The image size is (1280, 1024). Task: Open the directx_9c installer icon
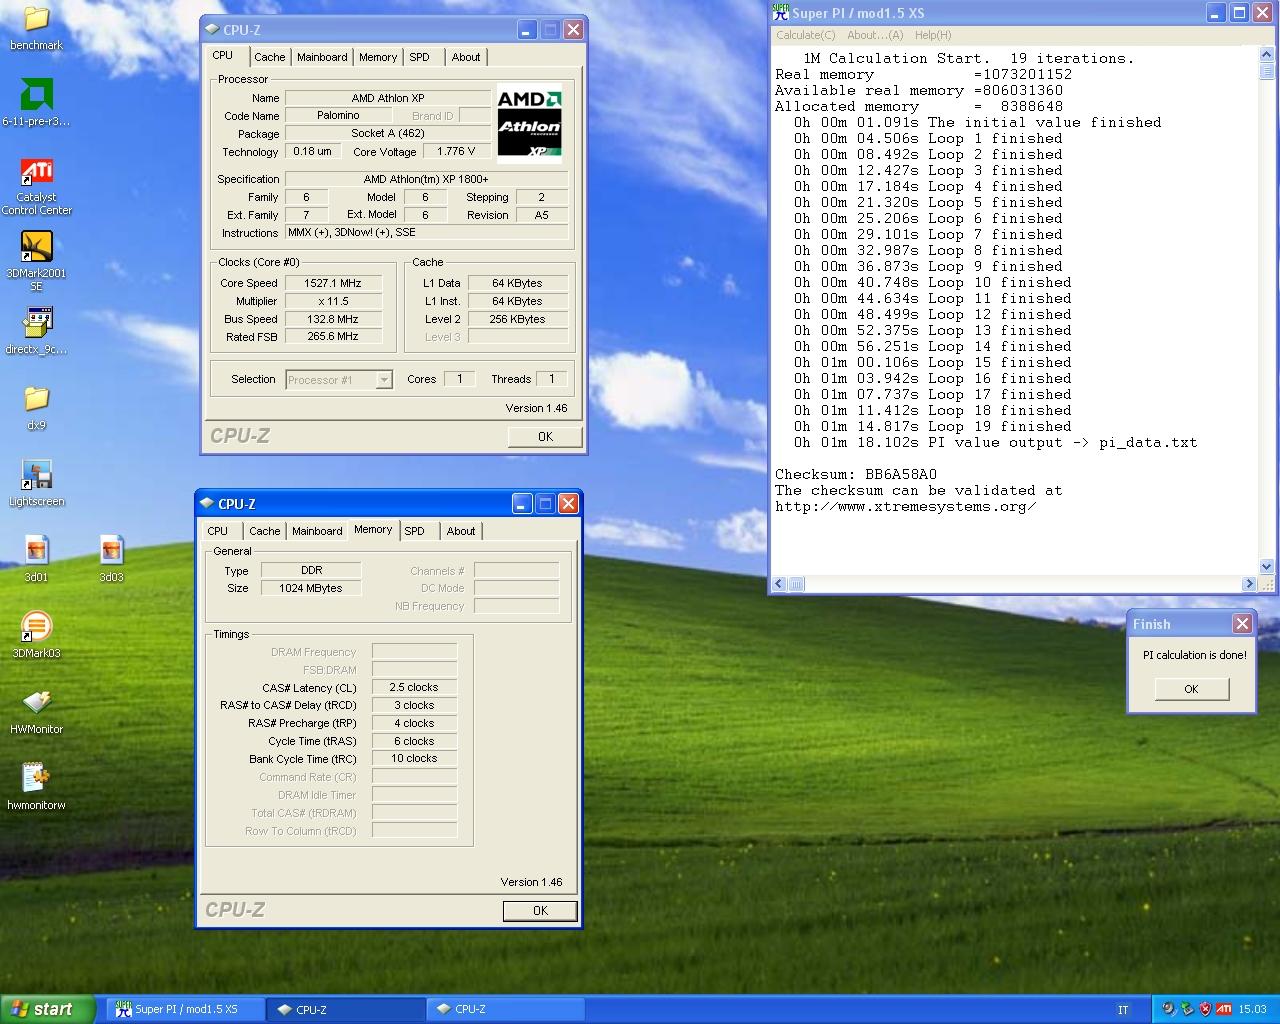pyautogui.click(x=36, y=331)
